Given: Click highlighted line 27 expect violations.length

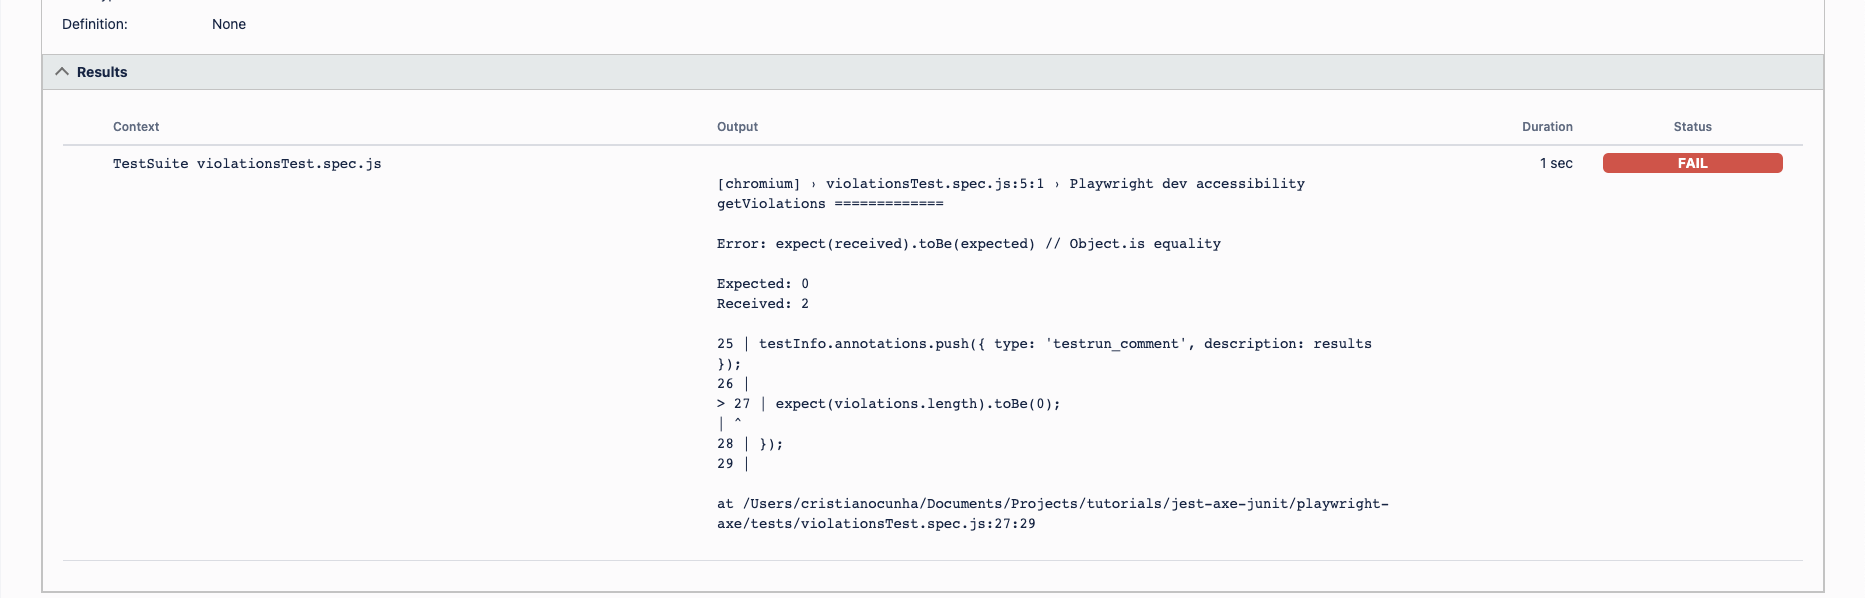Looking at the screenshot, I should [889, 404].
